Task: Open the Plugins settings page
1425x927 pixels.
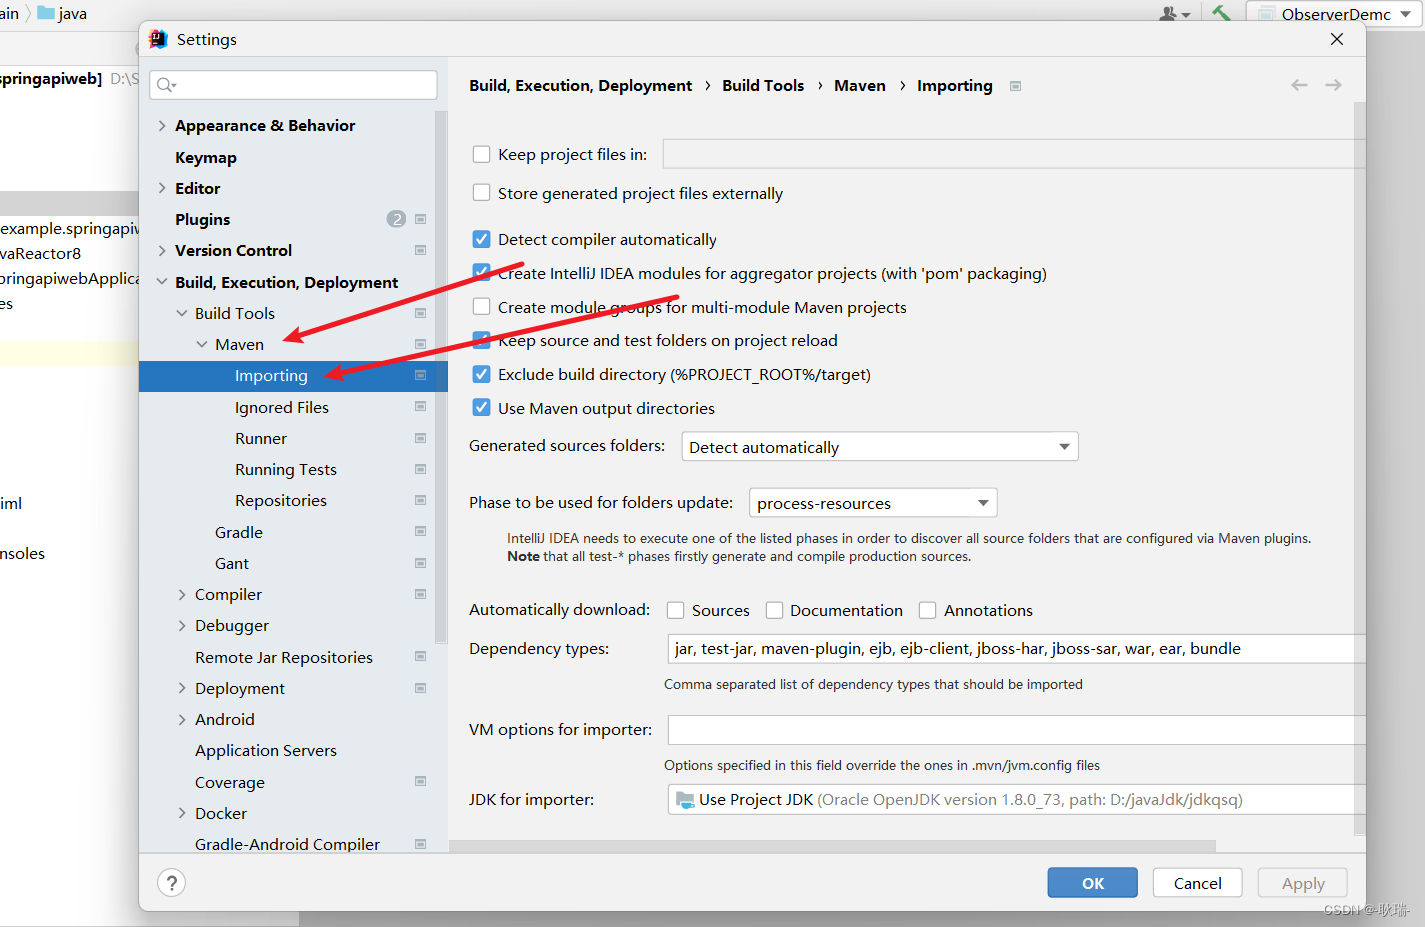Action: pos(202,219)
